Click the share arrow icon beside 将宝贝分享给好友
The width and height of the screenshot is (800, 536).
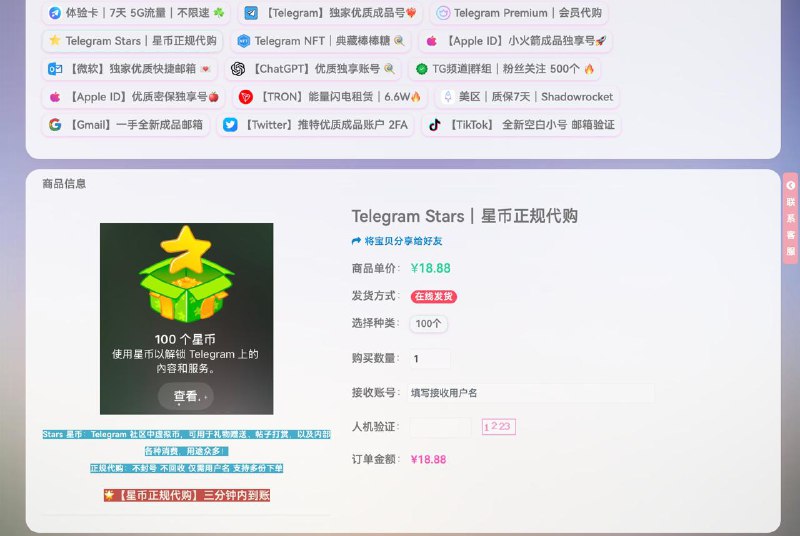(356, 241)
